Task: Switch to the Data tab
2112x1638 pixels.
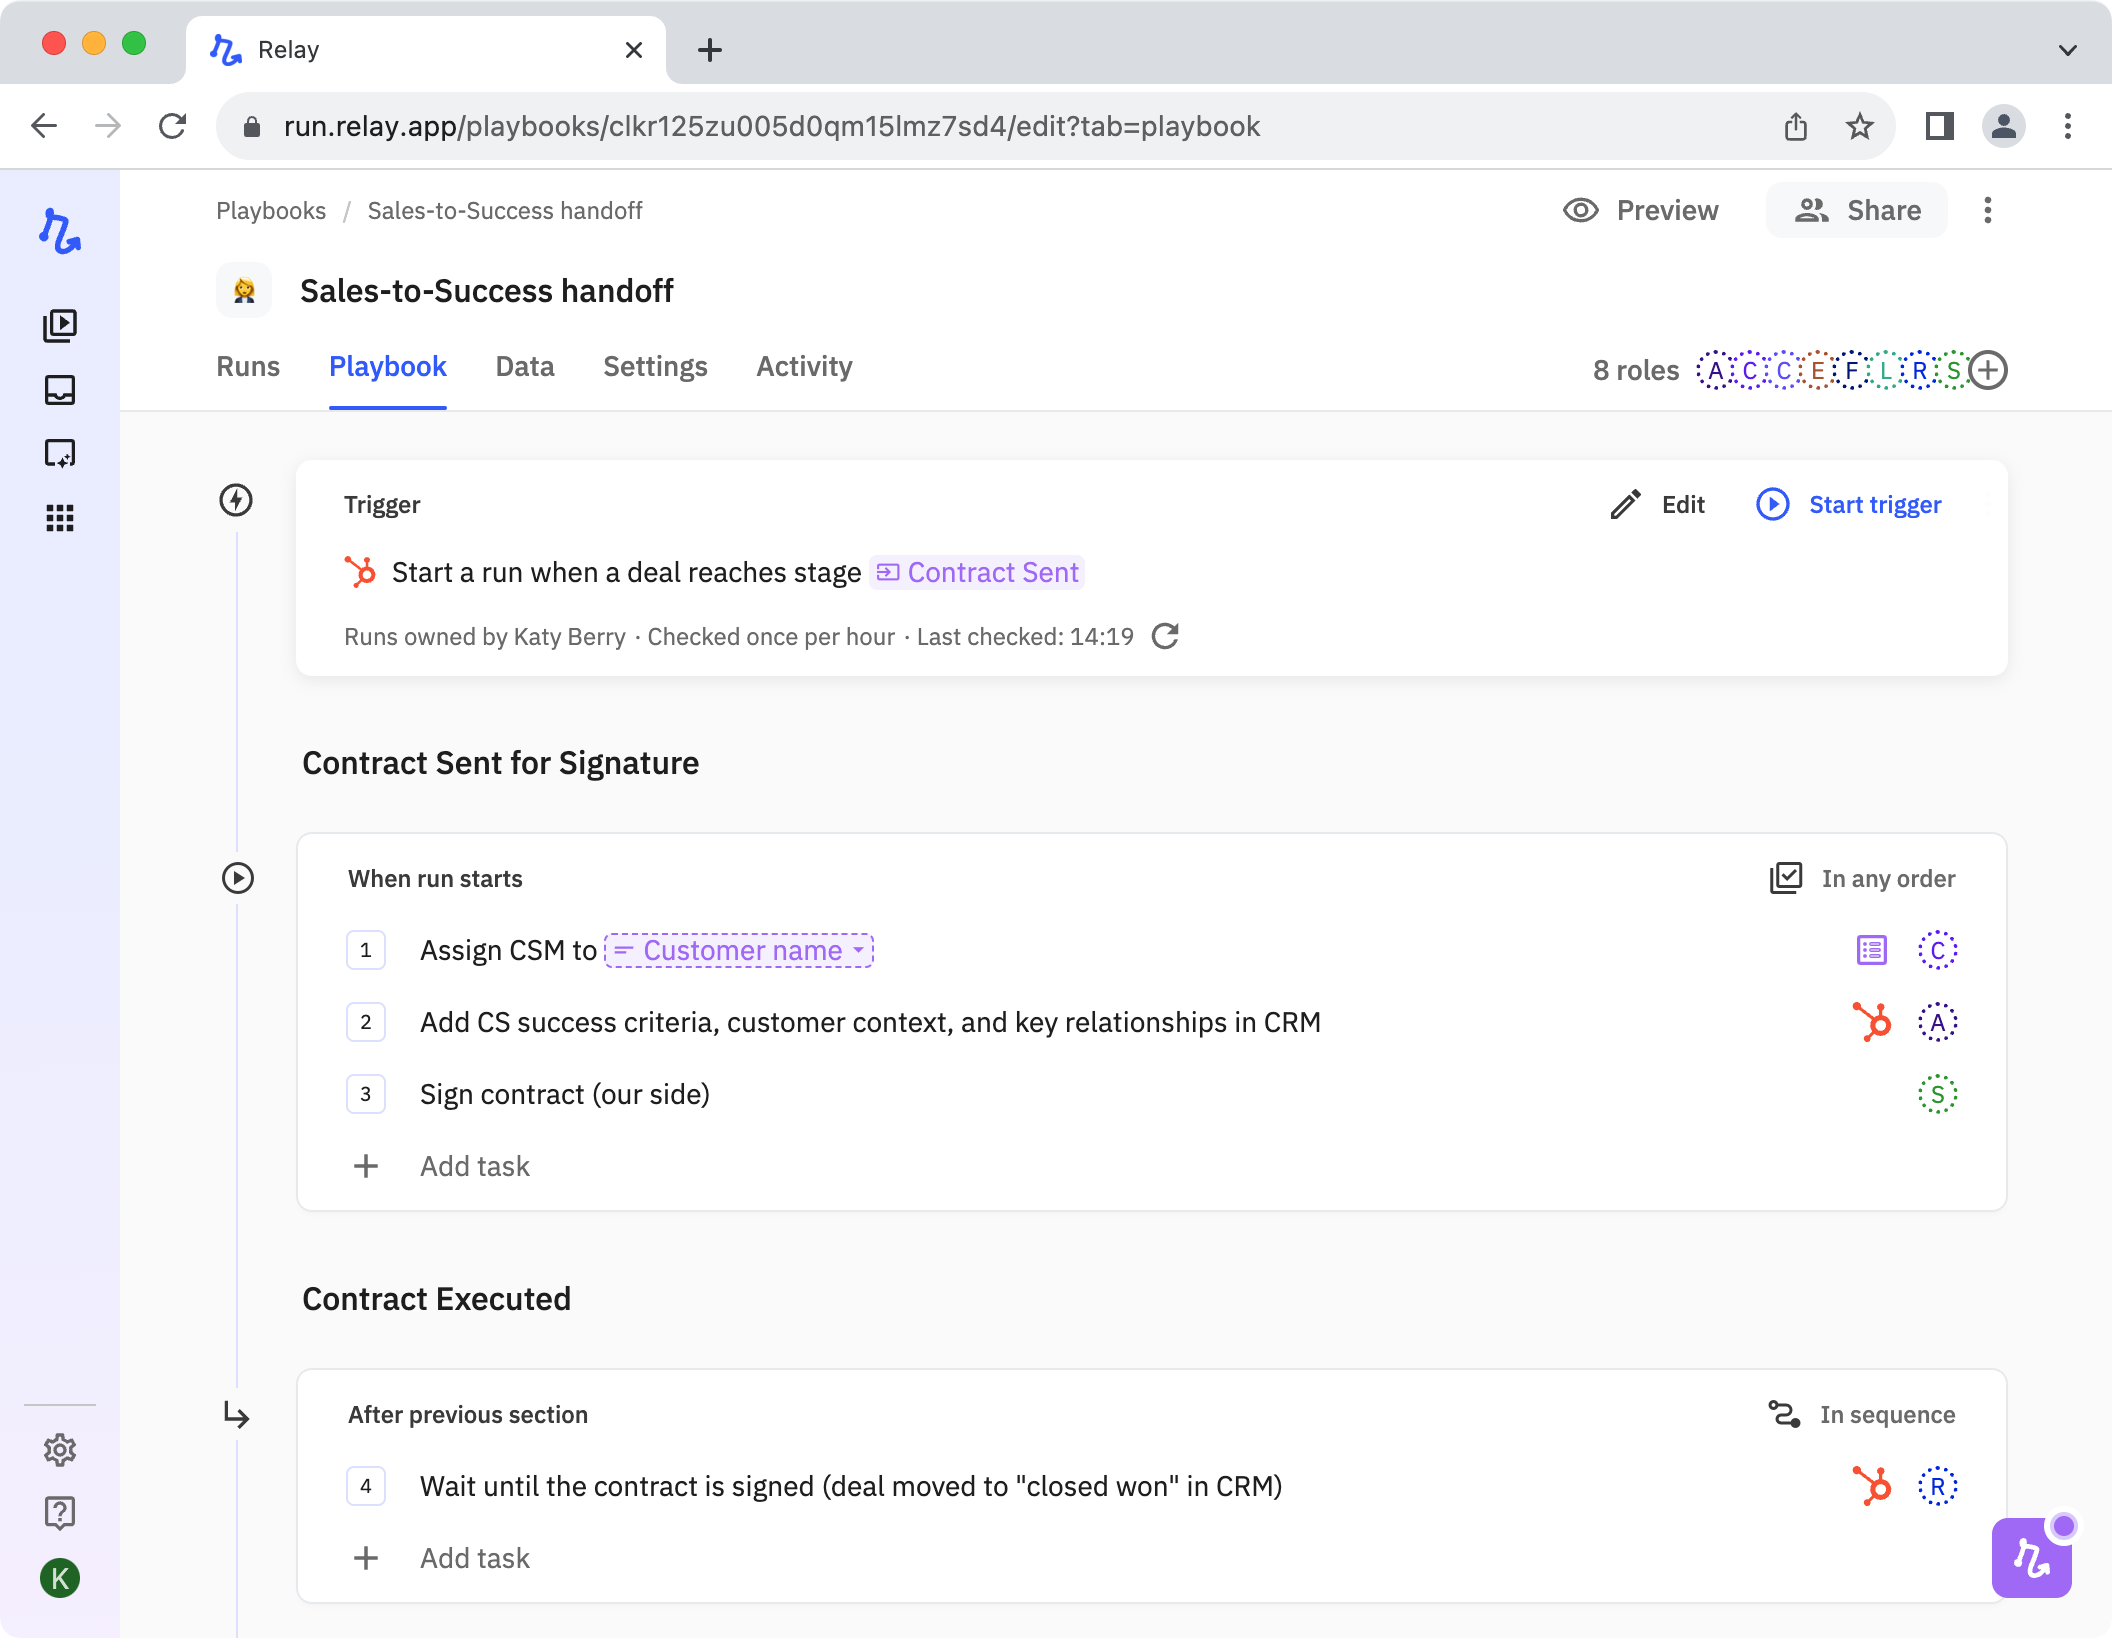Action: click(x=525, y=366)
